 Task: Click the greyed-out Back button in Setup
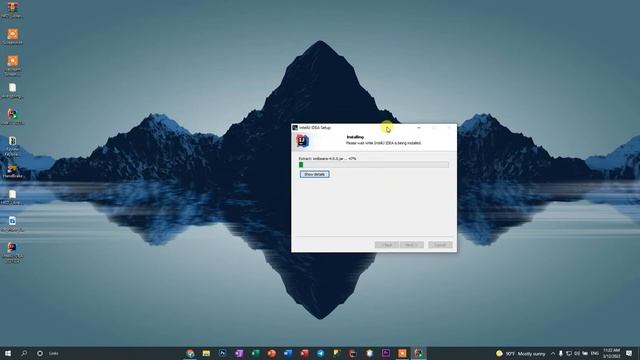point(387,245)
